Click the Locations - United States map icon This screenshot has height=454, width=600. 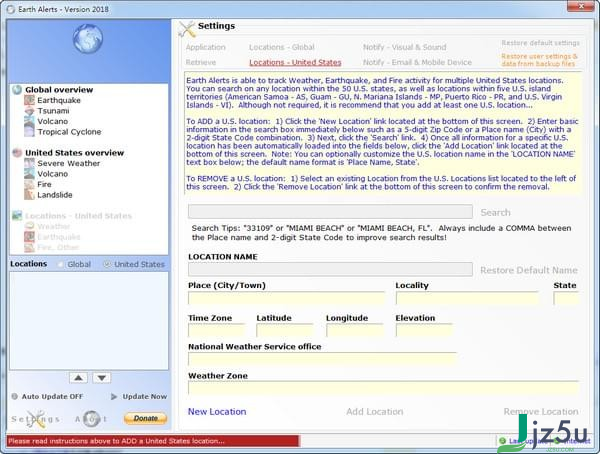[17, 216]
